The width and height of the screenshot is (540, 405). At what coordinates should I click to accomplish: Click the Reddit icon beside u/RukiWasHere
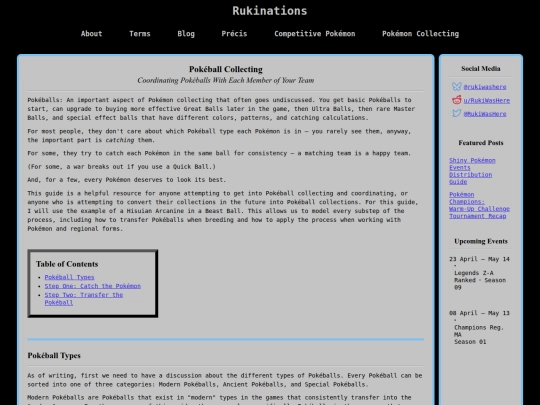457,100
